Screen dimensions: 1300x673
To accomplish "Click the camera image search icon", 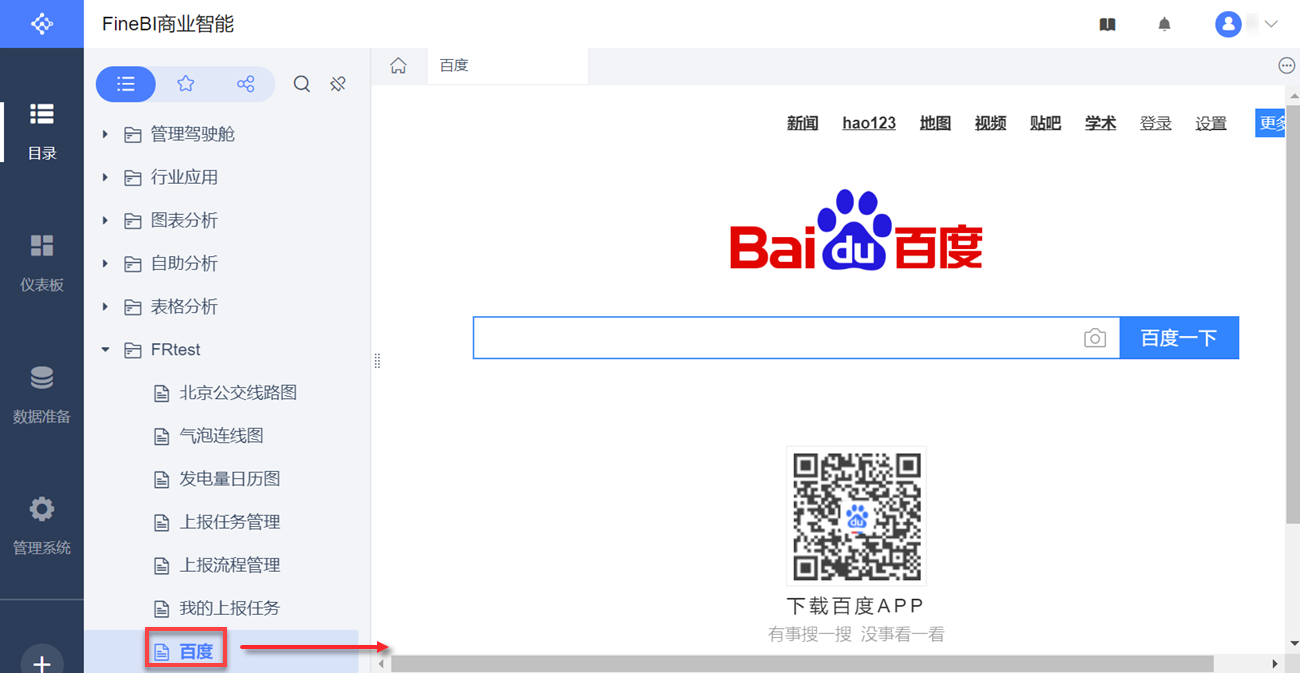I will point(1095,338).
